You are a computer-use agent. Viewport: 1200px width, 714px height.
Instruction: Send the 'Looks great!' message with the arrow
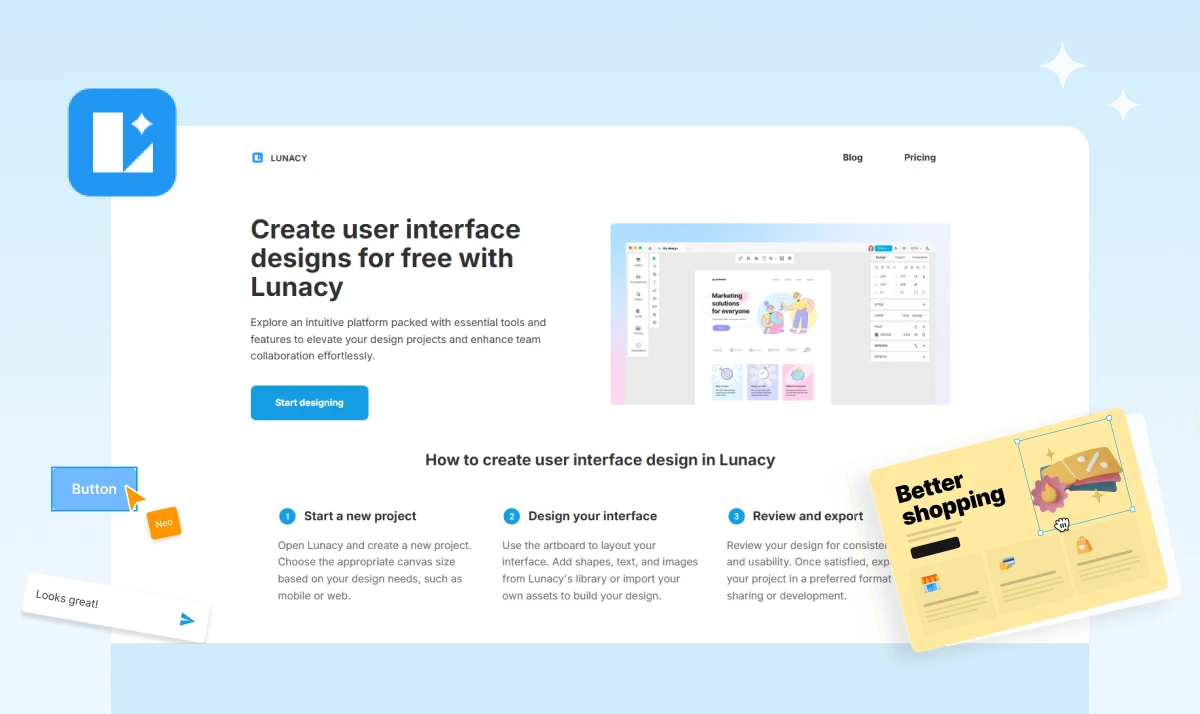pos(187,620)
